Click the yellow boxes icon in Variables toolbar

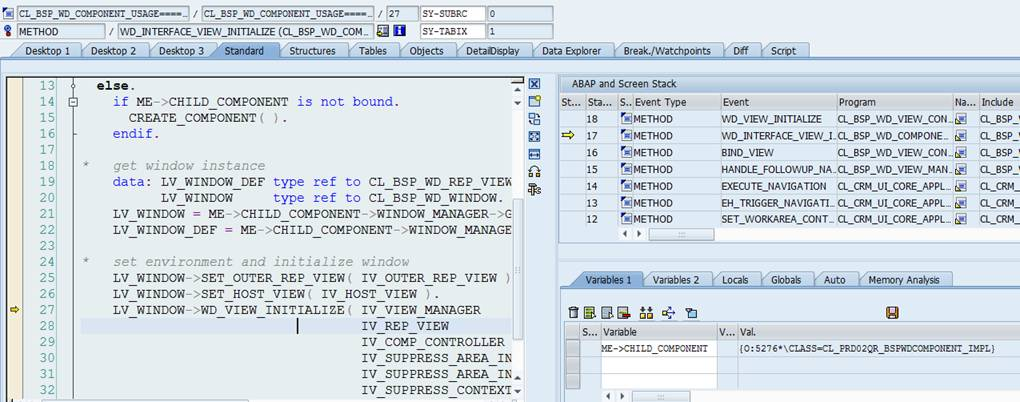point(646,313)
